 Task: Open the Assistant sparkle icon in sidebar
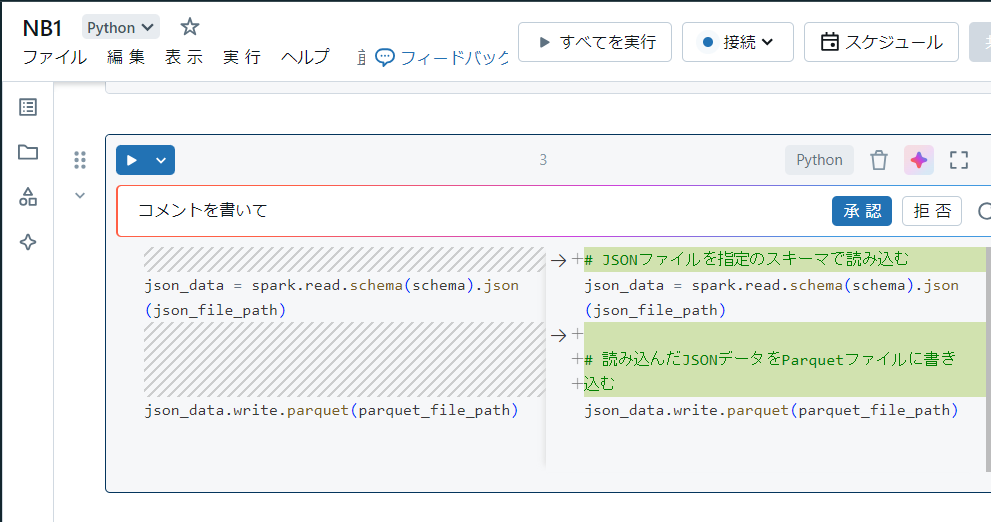coord(28,242)
